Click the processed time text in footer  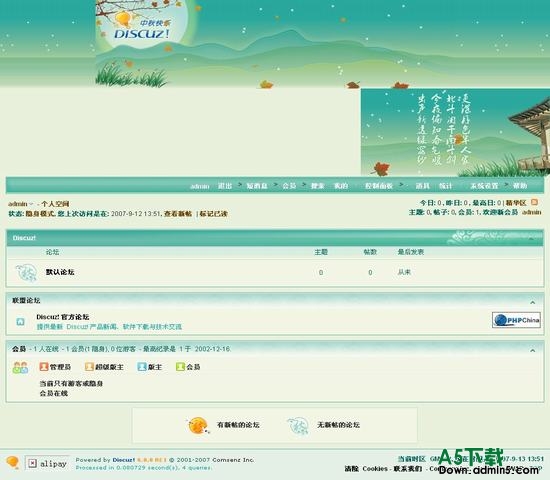coord(144,468)
